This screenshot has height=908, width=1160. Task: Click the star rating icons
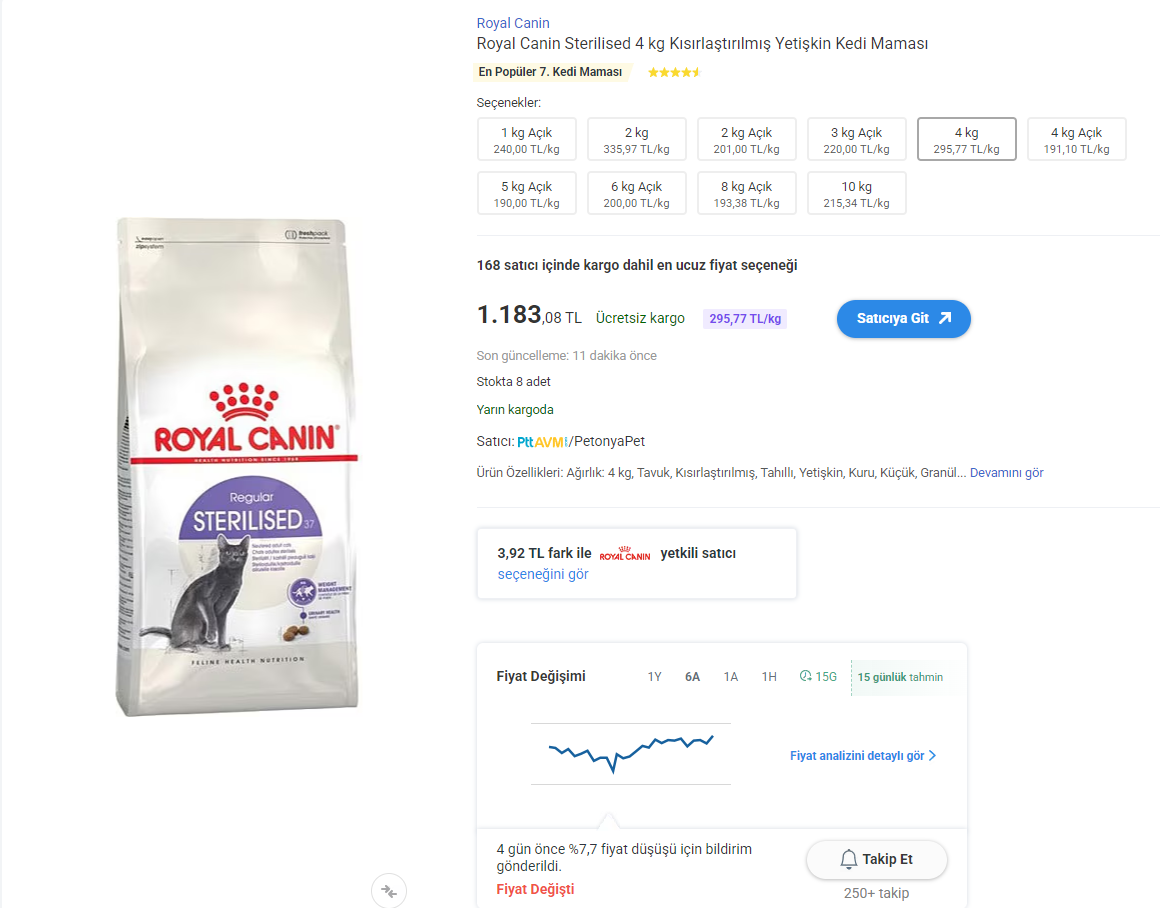point(673,73)
